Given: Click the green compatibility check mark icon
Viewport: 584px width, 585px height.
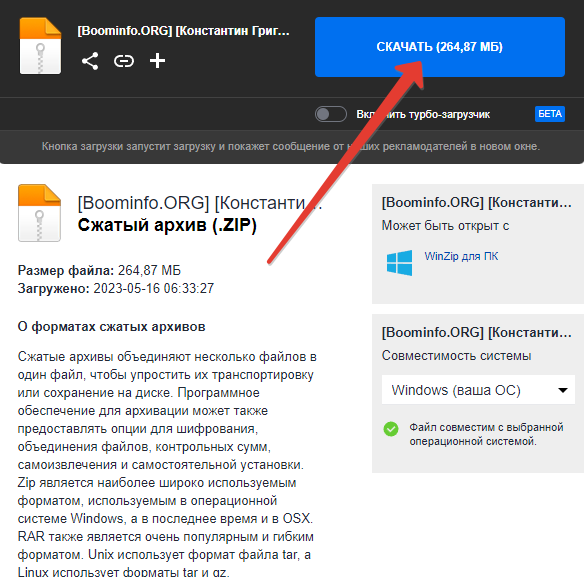Looking at the screenshot, I should (391, 429).
